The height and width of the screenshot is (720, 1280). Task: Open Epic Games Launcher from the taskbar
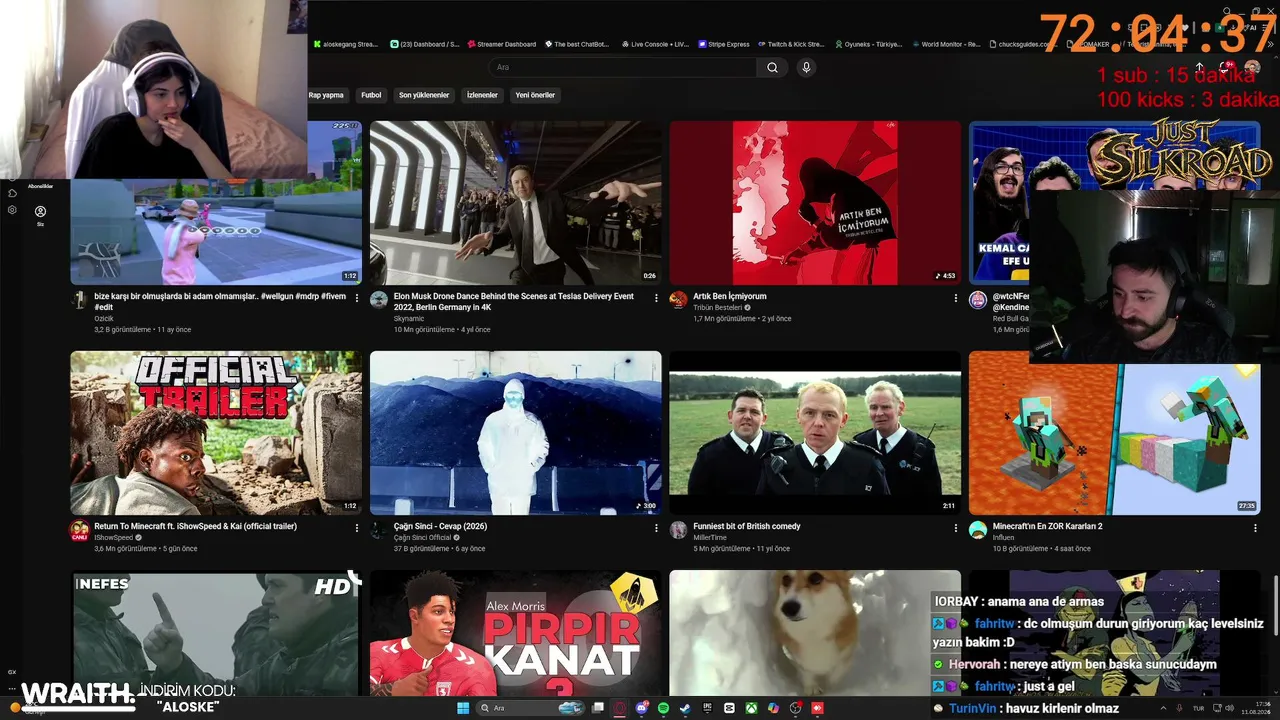(707, 708)
